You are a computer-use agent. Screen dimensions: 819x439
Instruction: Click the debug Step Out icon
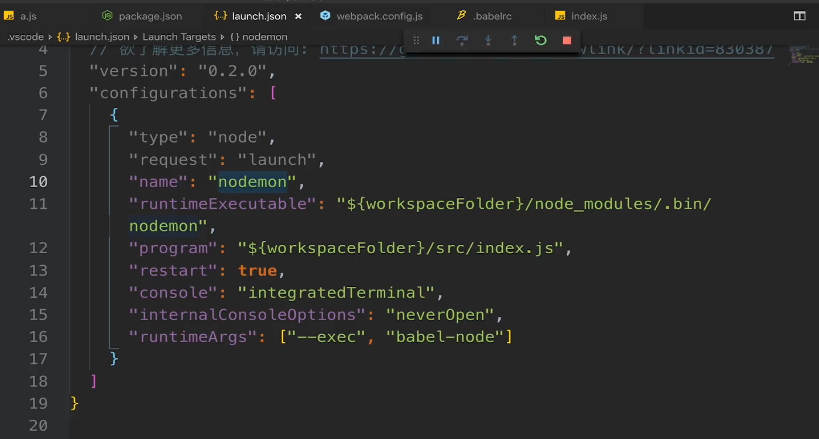click(x=514, y=40)
